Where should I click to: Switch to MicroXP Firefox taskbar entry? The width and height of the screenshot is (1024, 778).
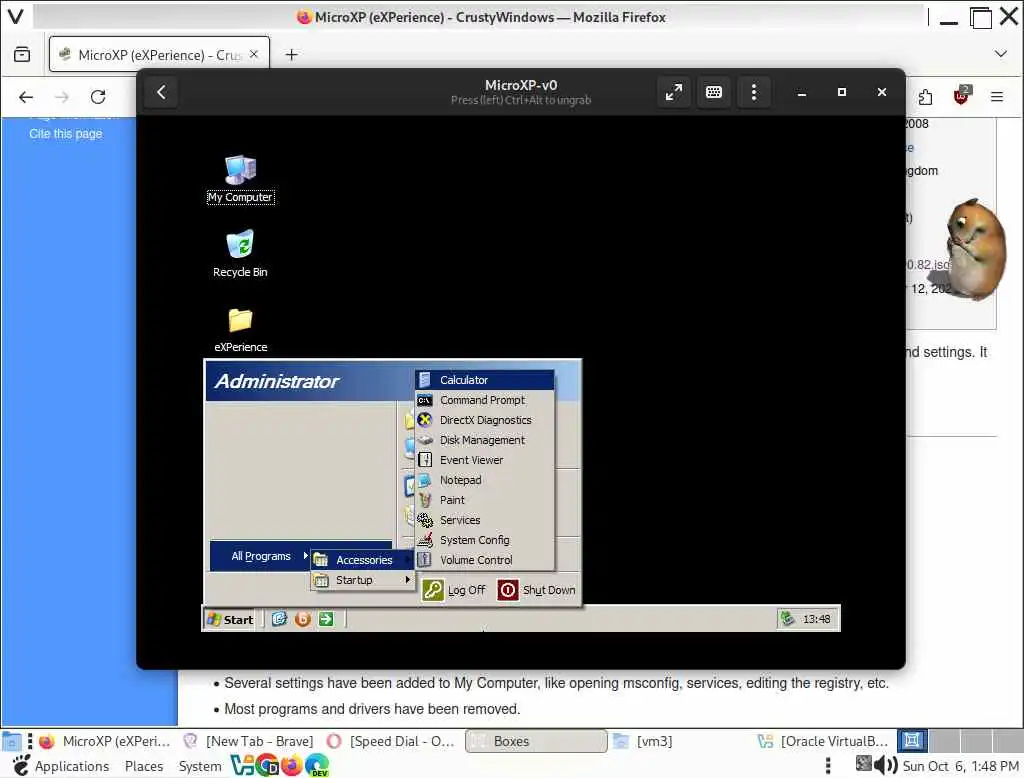104,741
